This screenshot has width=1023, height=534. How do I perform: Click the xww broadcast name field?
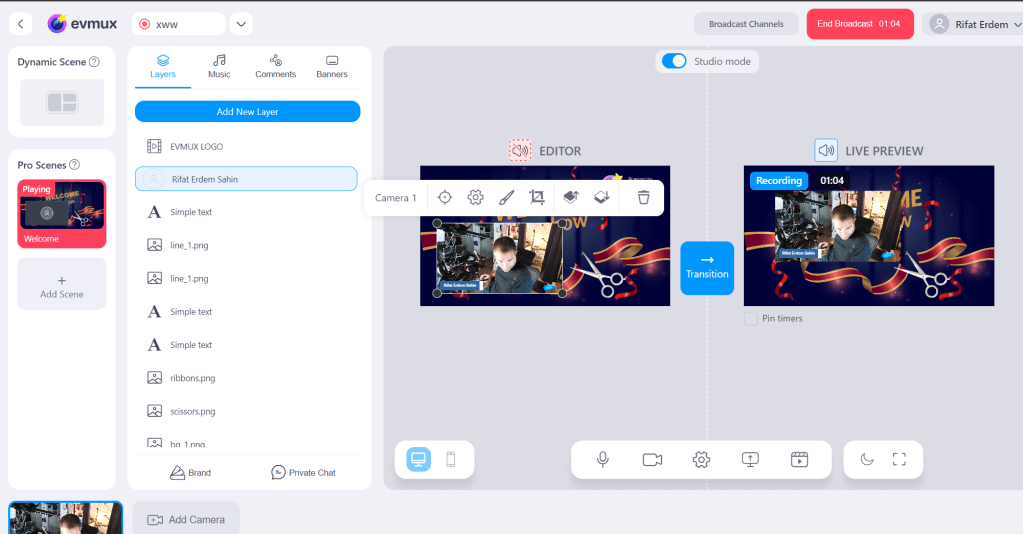179,24
